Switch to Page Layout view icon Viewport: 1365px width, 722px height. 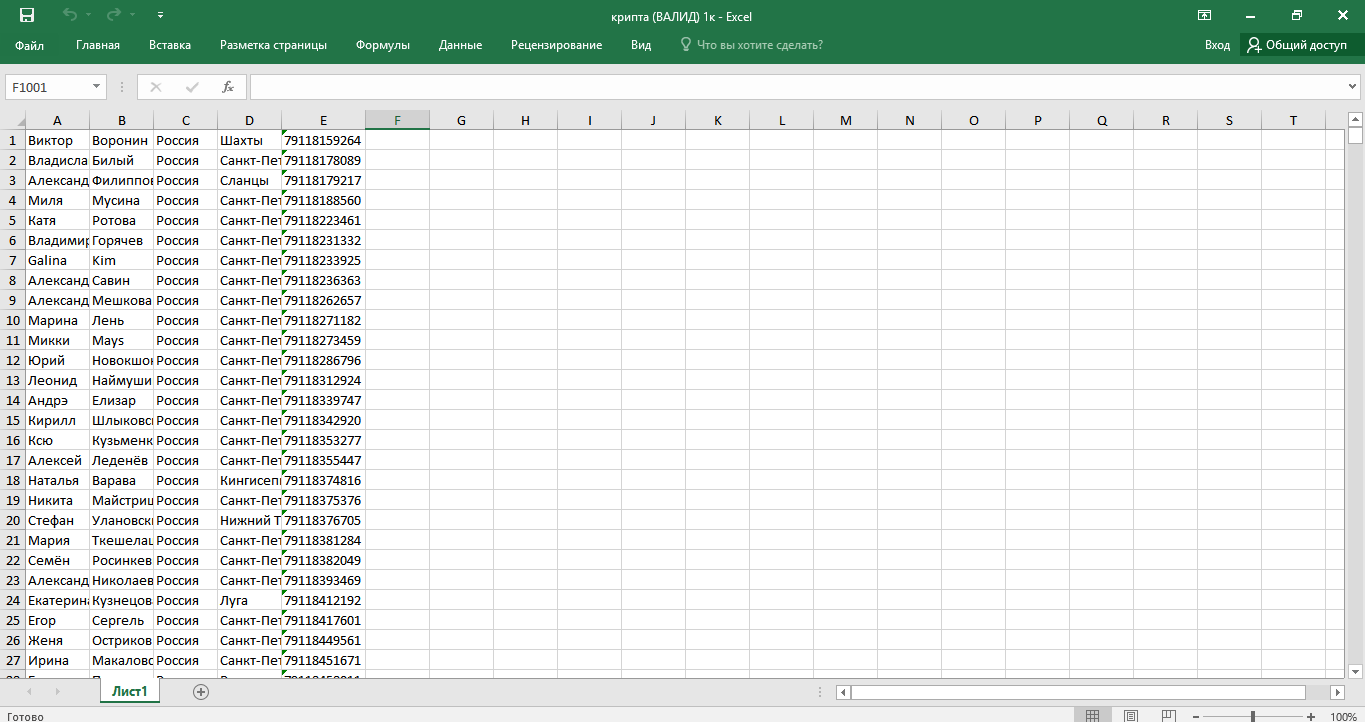click(x=1130, y=716)
